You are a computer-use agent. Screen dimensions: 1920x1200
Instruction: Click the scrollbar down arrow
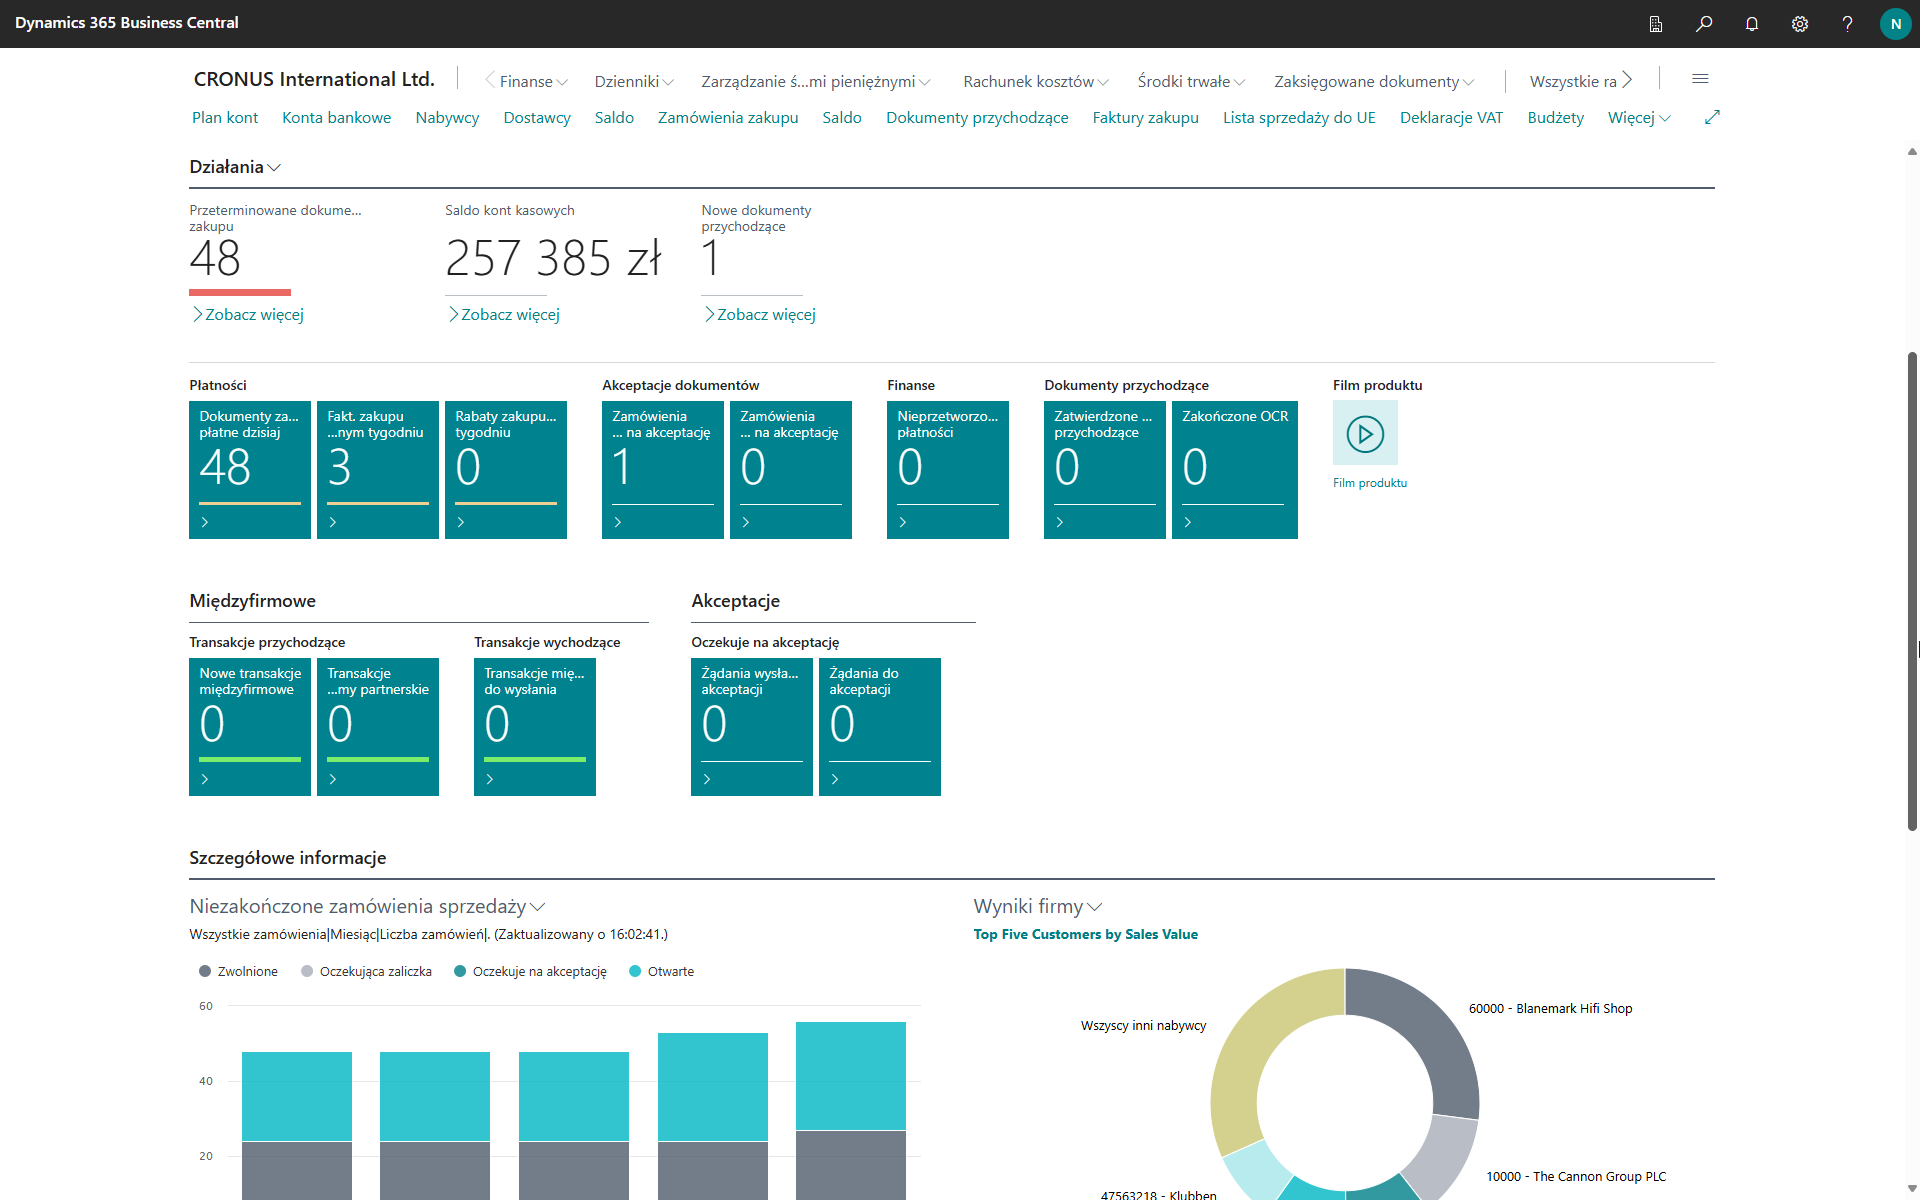coord(1912,1189)
